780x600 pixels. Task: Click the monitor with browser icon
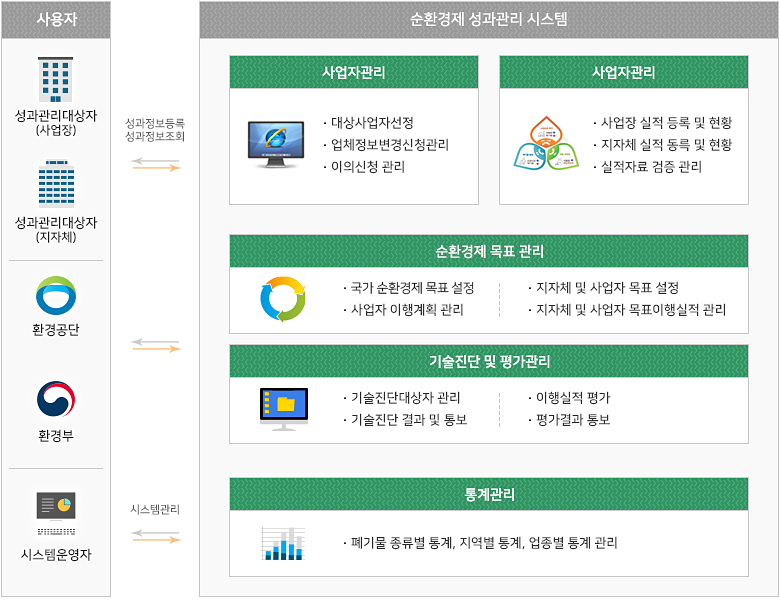click(x=276, y=145)
